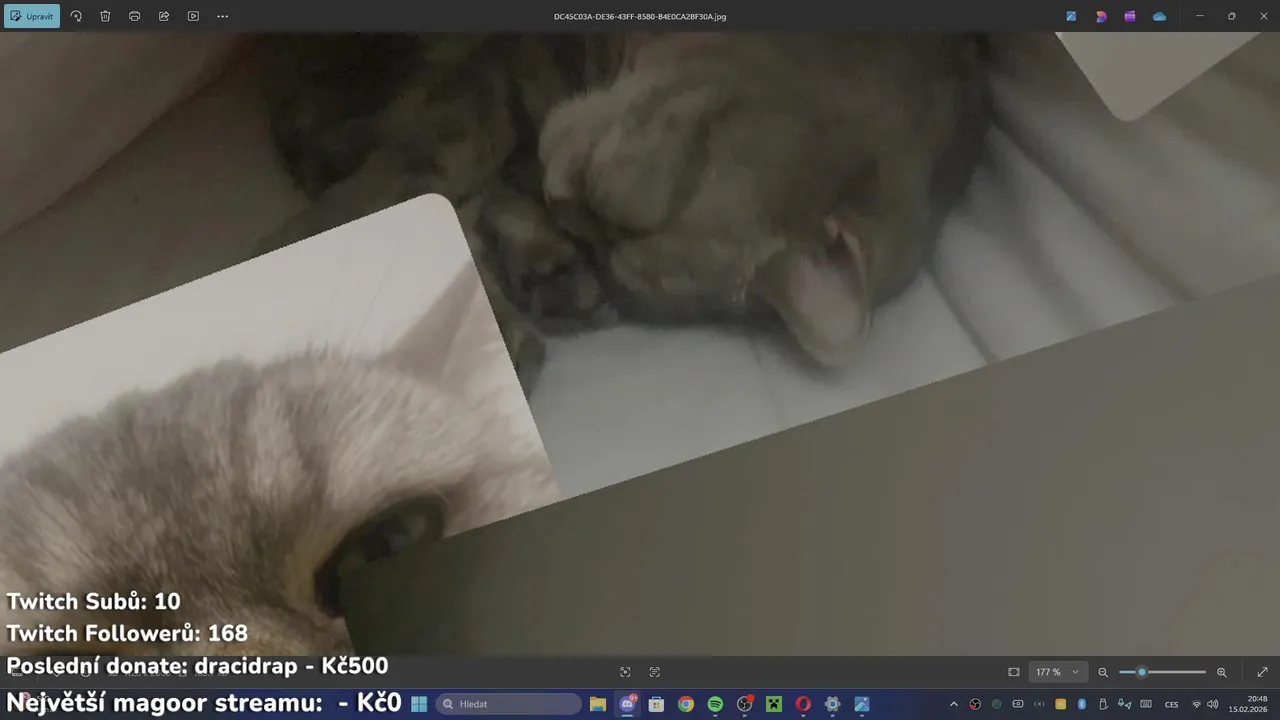
Task: Click the zoom out magnifier icon
Action: [1103, 672]
